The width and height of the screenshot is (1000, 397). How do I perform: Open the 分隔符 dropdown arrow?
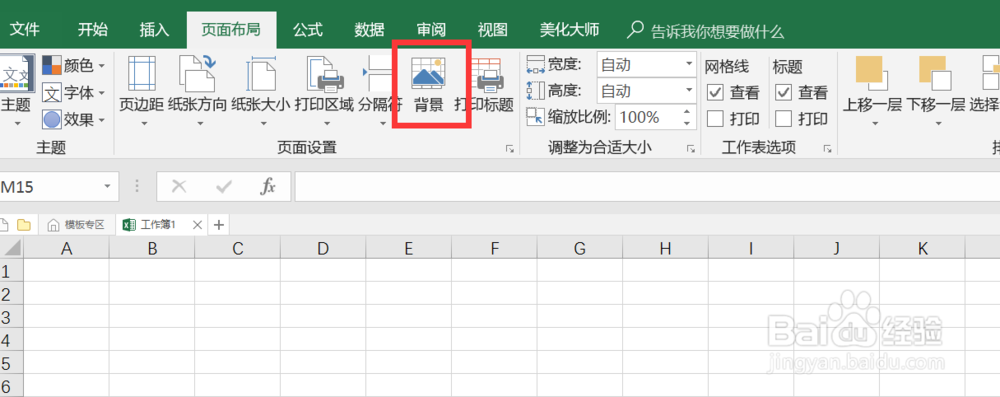coord(383,123)
